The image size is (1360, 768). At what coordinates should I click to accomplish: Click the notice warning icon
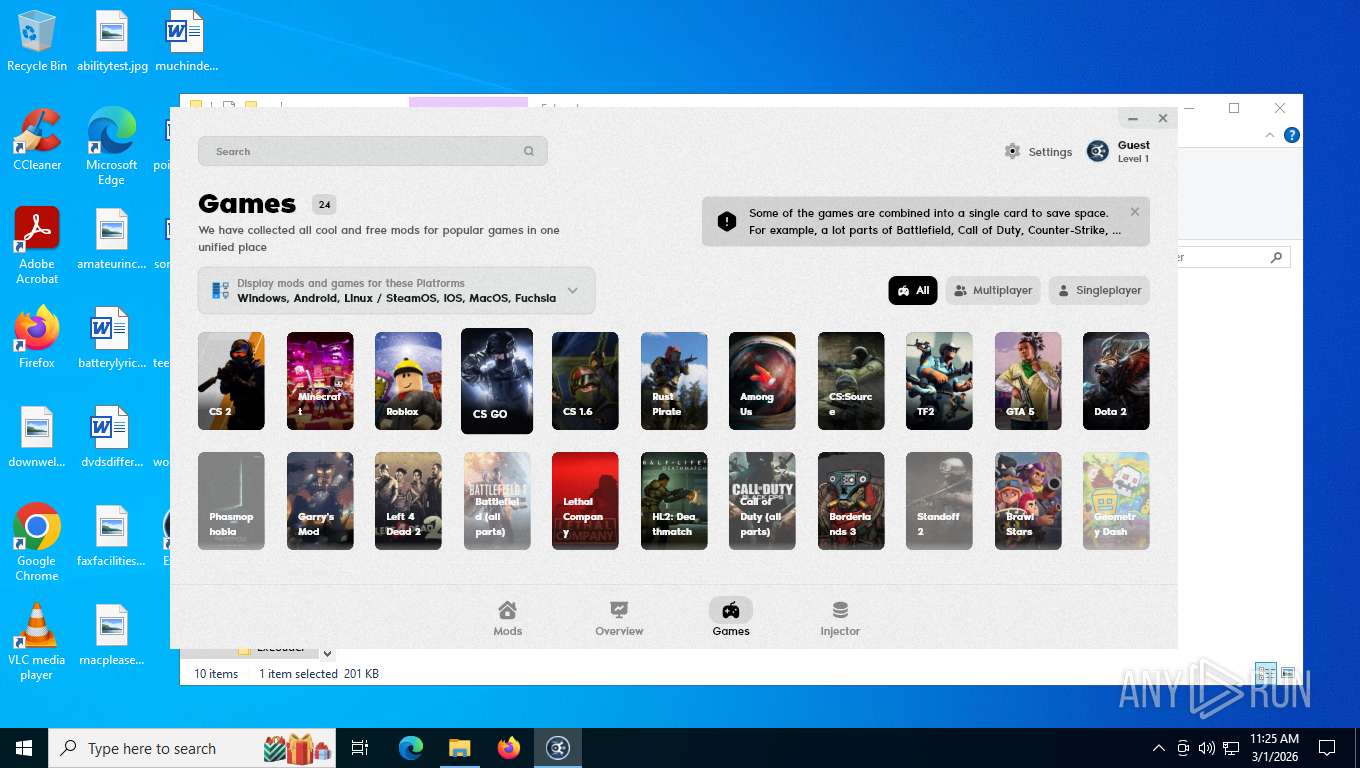pos(727,221)
